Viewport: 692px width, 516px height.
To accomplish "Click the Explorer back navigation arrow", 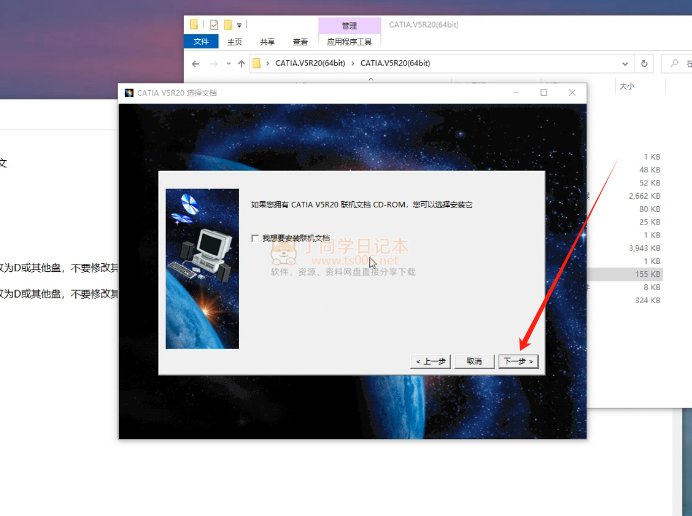I will (x=196, y=64).
